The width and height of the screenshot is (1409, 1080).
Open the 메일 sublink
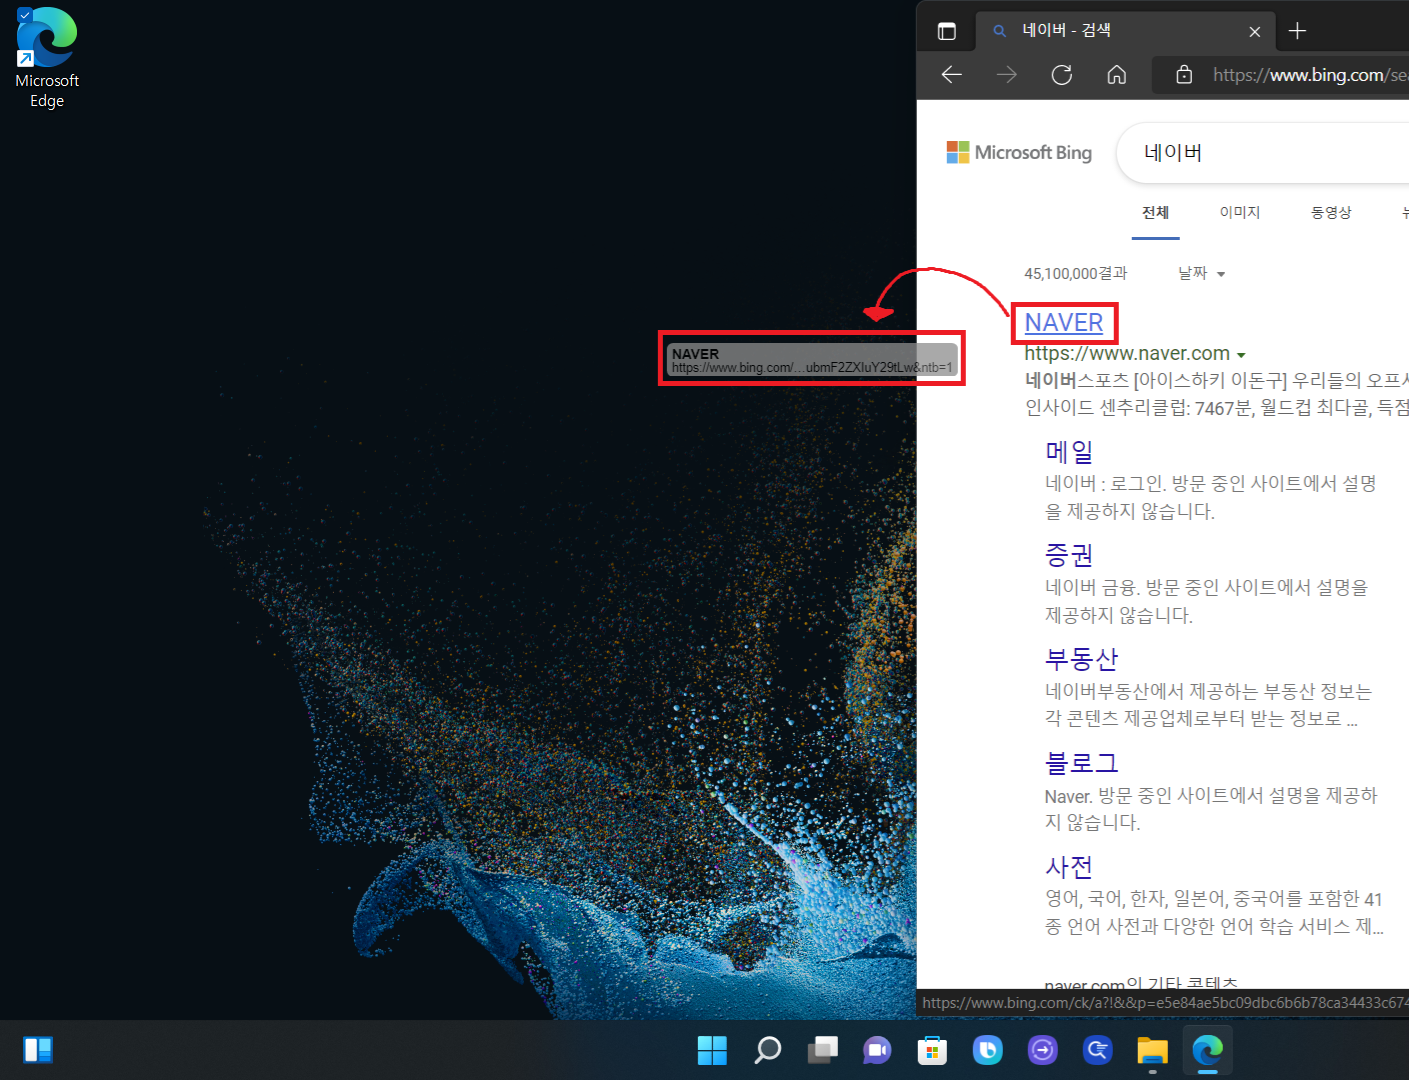point(1069,452)
